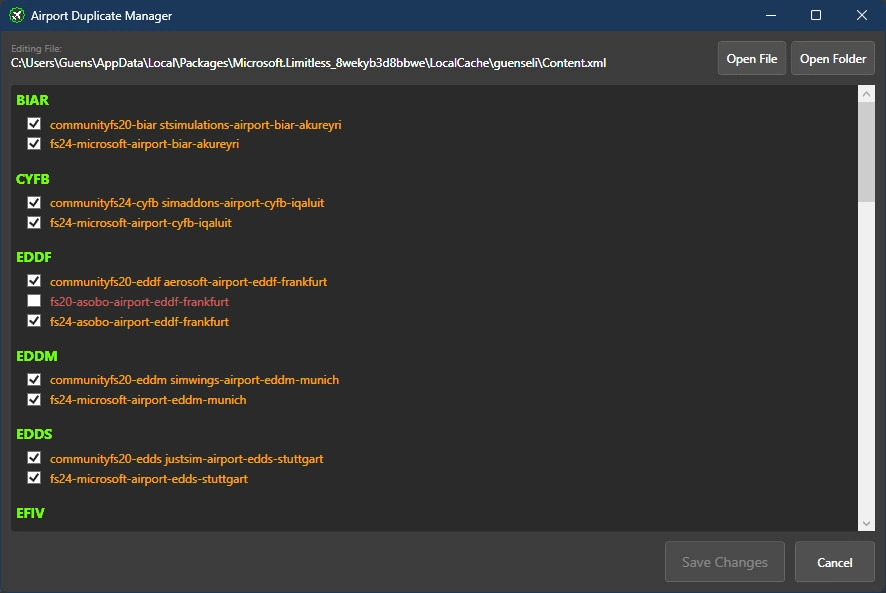Click the Save Changes button

tap(725, 562)
